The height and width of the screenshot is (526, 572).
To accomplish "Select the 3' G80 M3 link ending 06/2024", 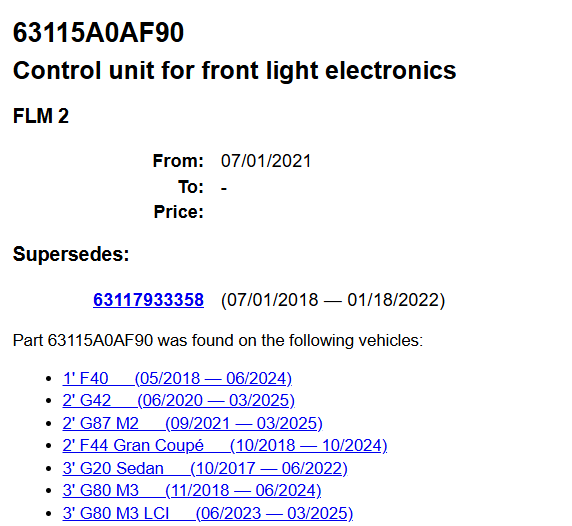I will (192, 491).
